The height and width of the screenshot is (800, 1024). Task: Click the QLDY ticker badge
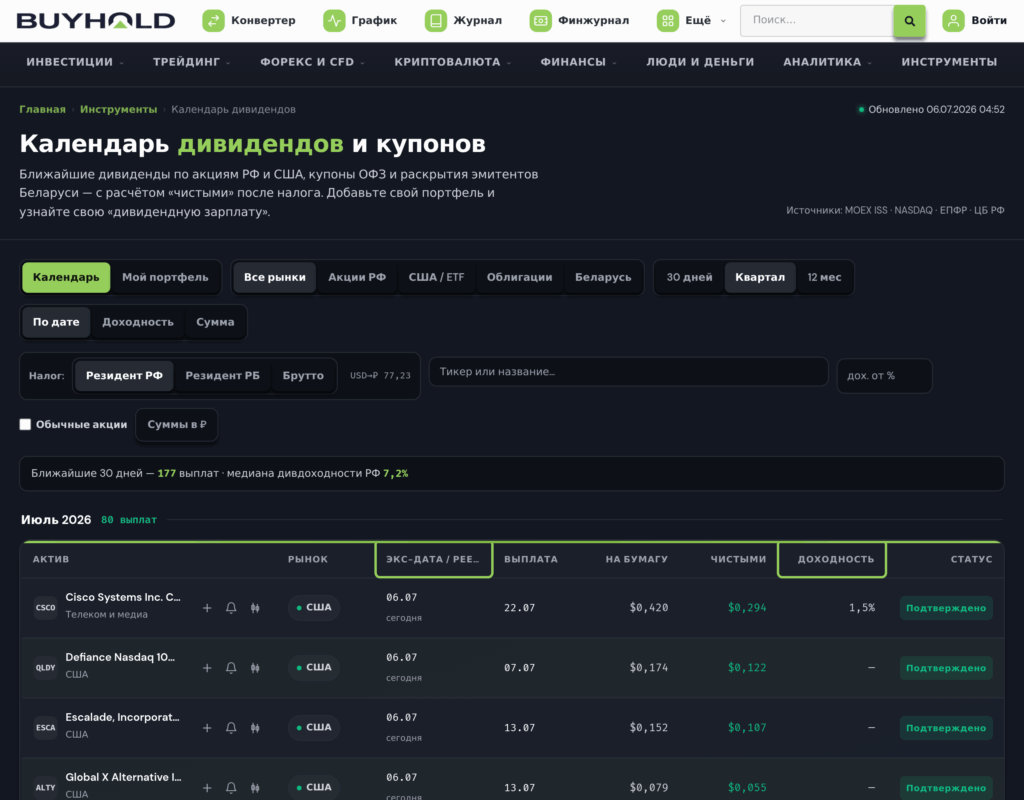click(x=46, y=668)
